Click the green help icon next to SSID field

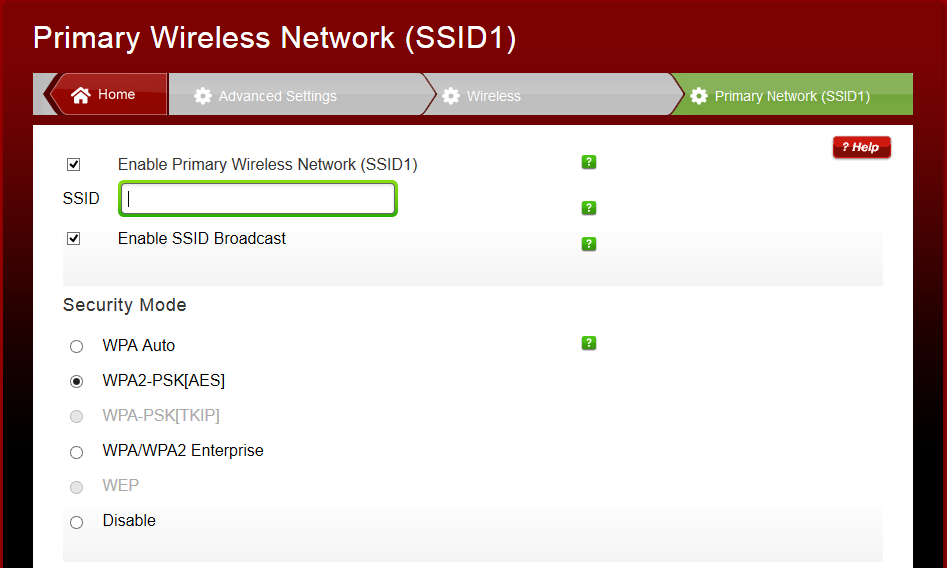[589, 208]
